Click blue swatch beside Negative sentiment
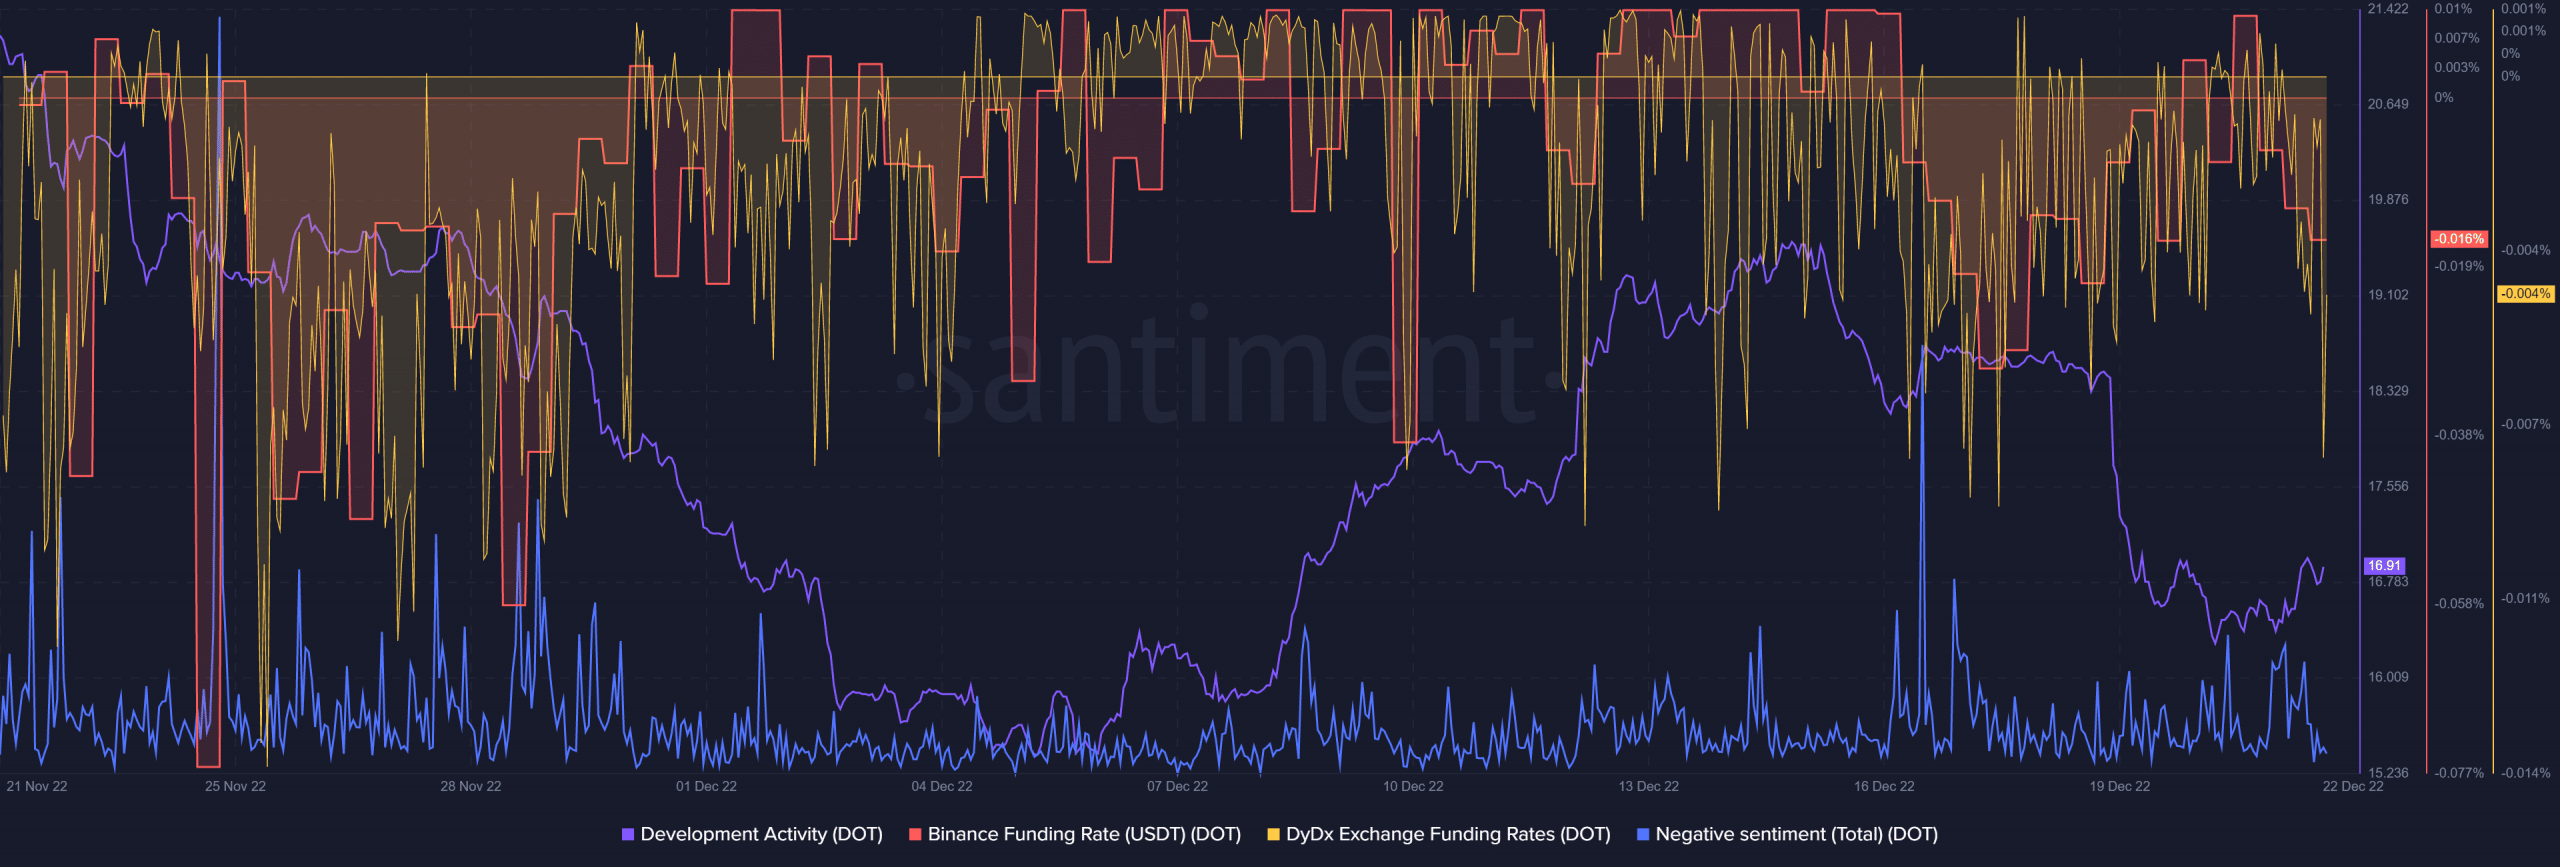The height and width of the screenshot is (867, 2560). click(x=1642, y=834)
